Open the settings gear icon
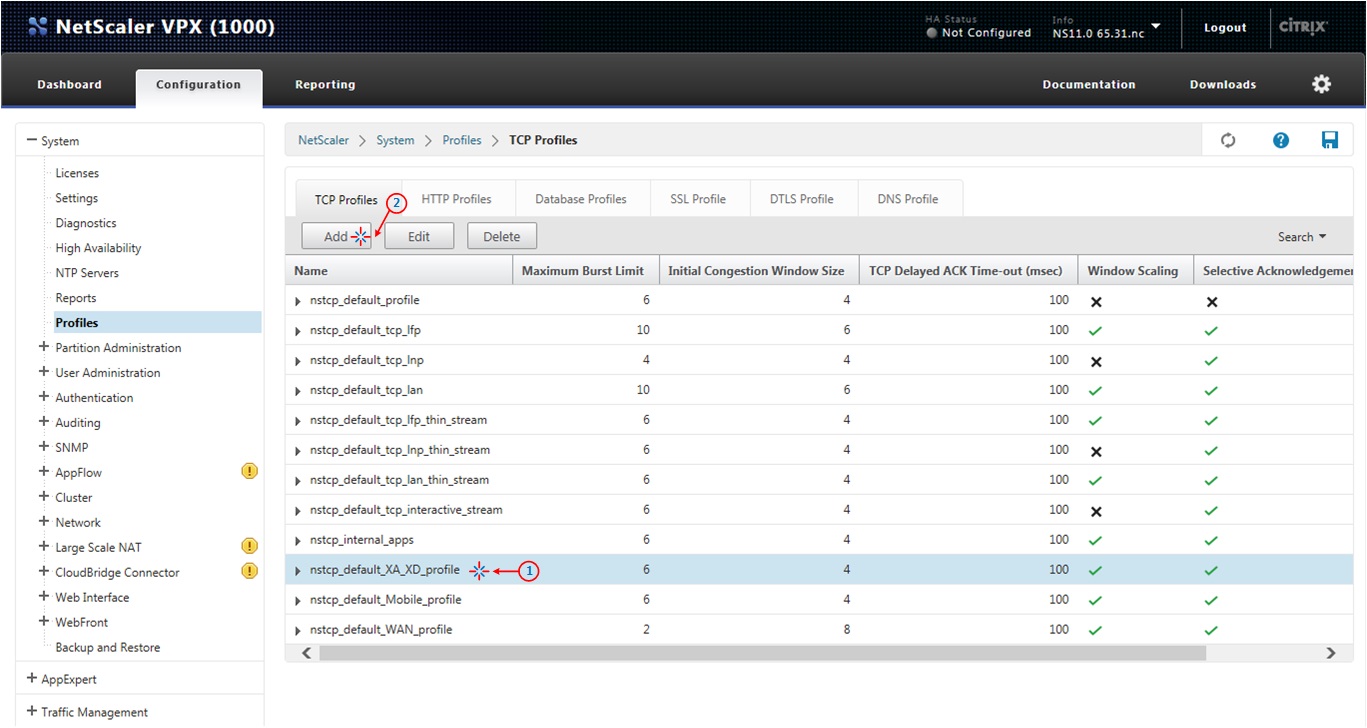The width and height of the screenshot is (1367, 728). 1322,84
